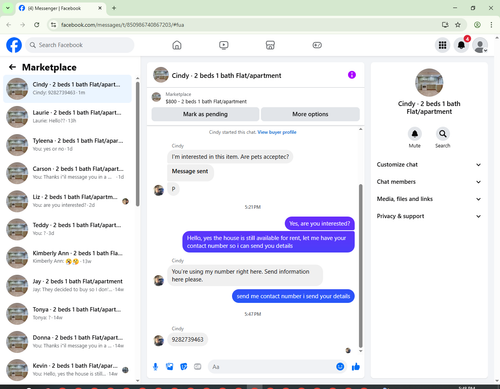
Task: Expand the Customize chat section
Action: click(429, 165)
